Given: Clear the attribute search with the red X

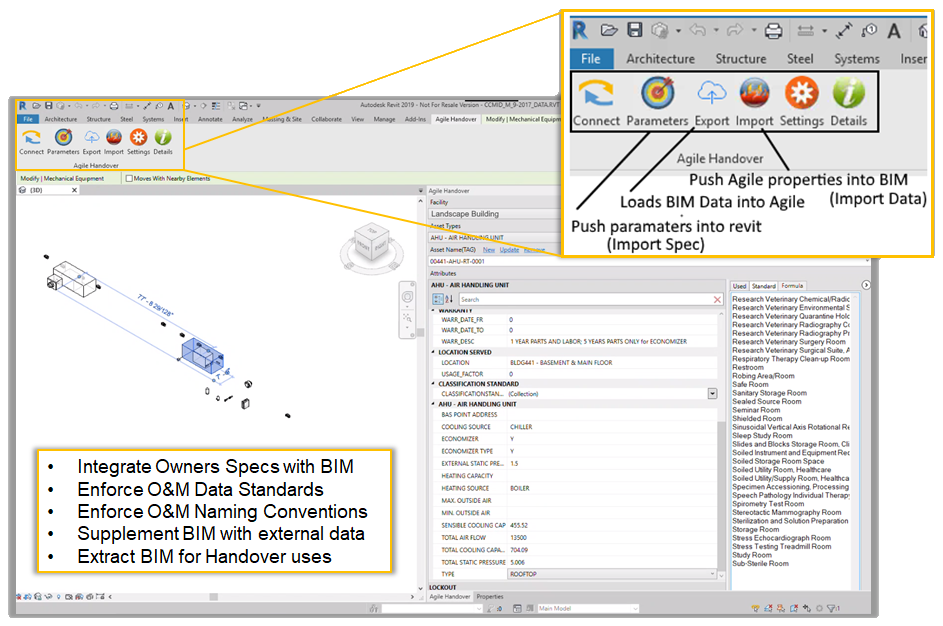Looking at the screenshot, I should (x=717, y=299).
